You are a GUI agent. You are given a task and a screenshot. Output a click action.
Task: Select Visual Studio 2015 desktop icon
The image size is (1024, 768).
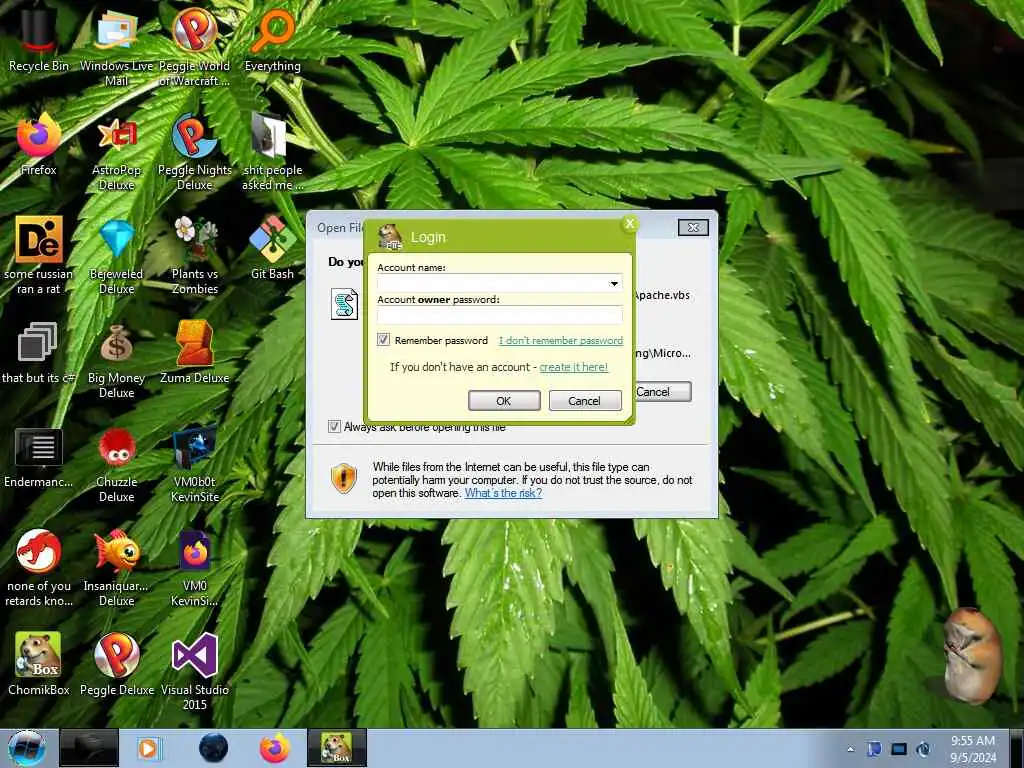195,671
